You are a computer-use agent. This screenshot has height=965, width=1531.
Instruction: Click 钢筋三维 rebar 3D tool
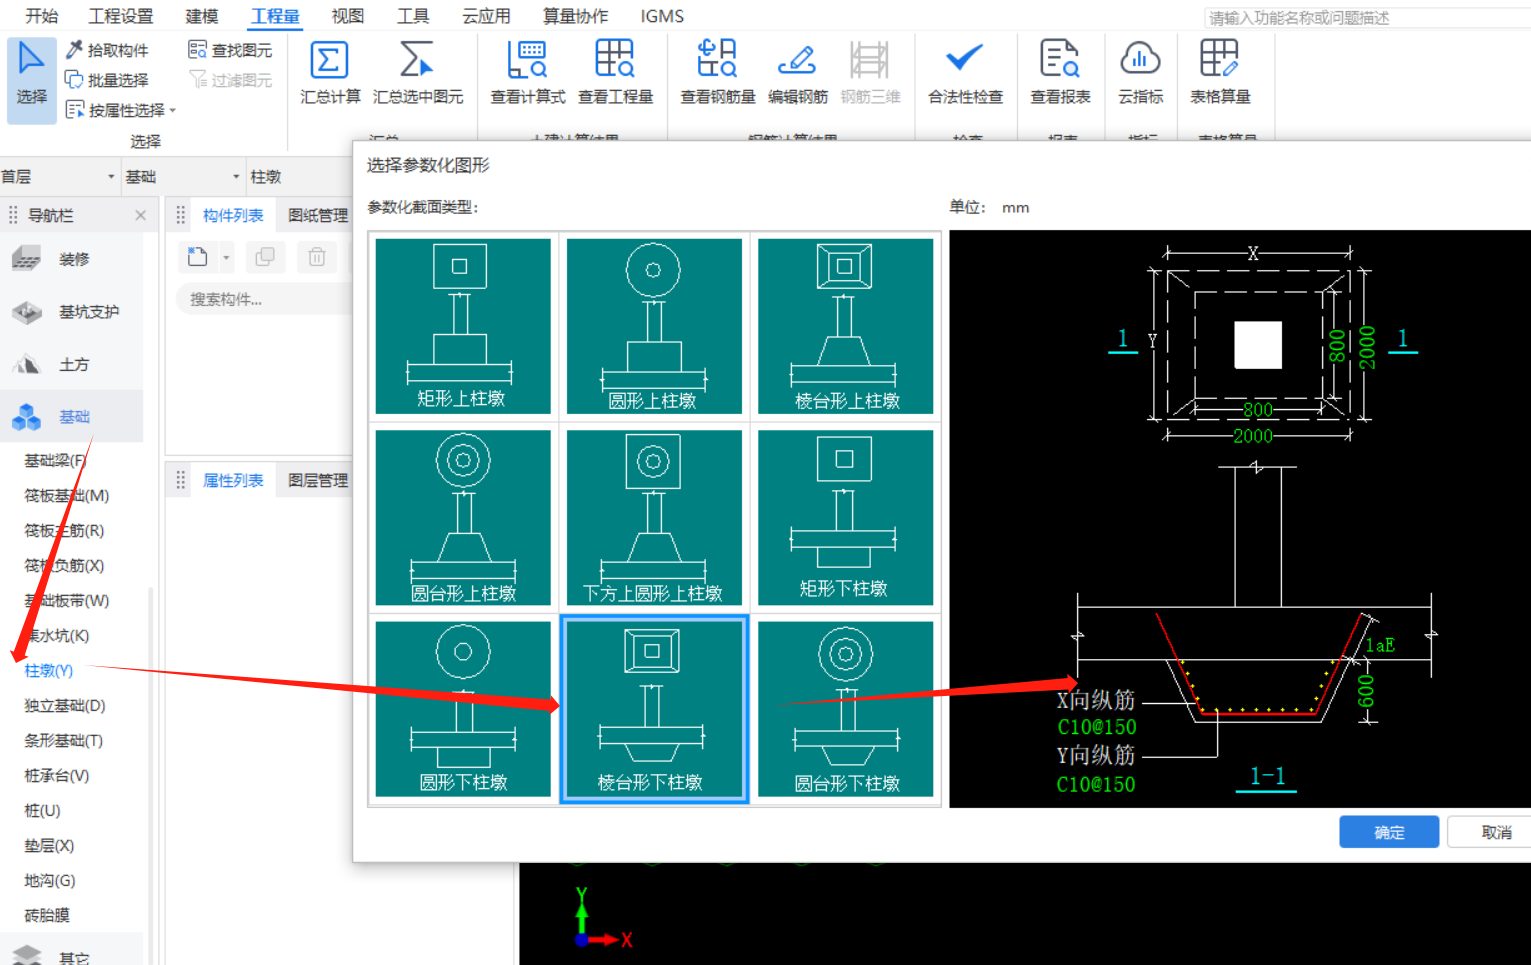(x=870, y=73)
